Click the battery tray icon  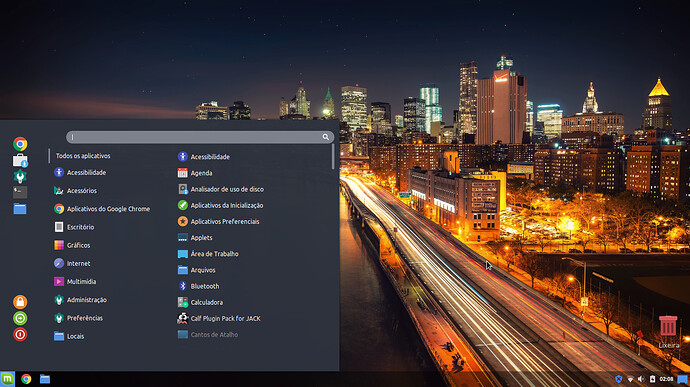[653, 379]
